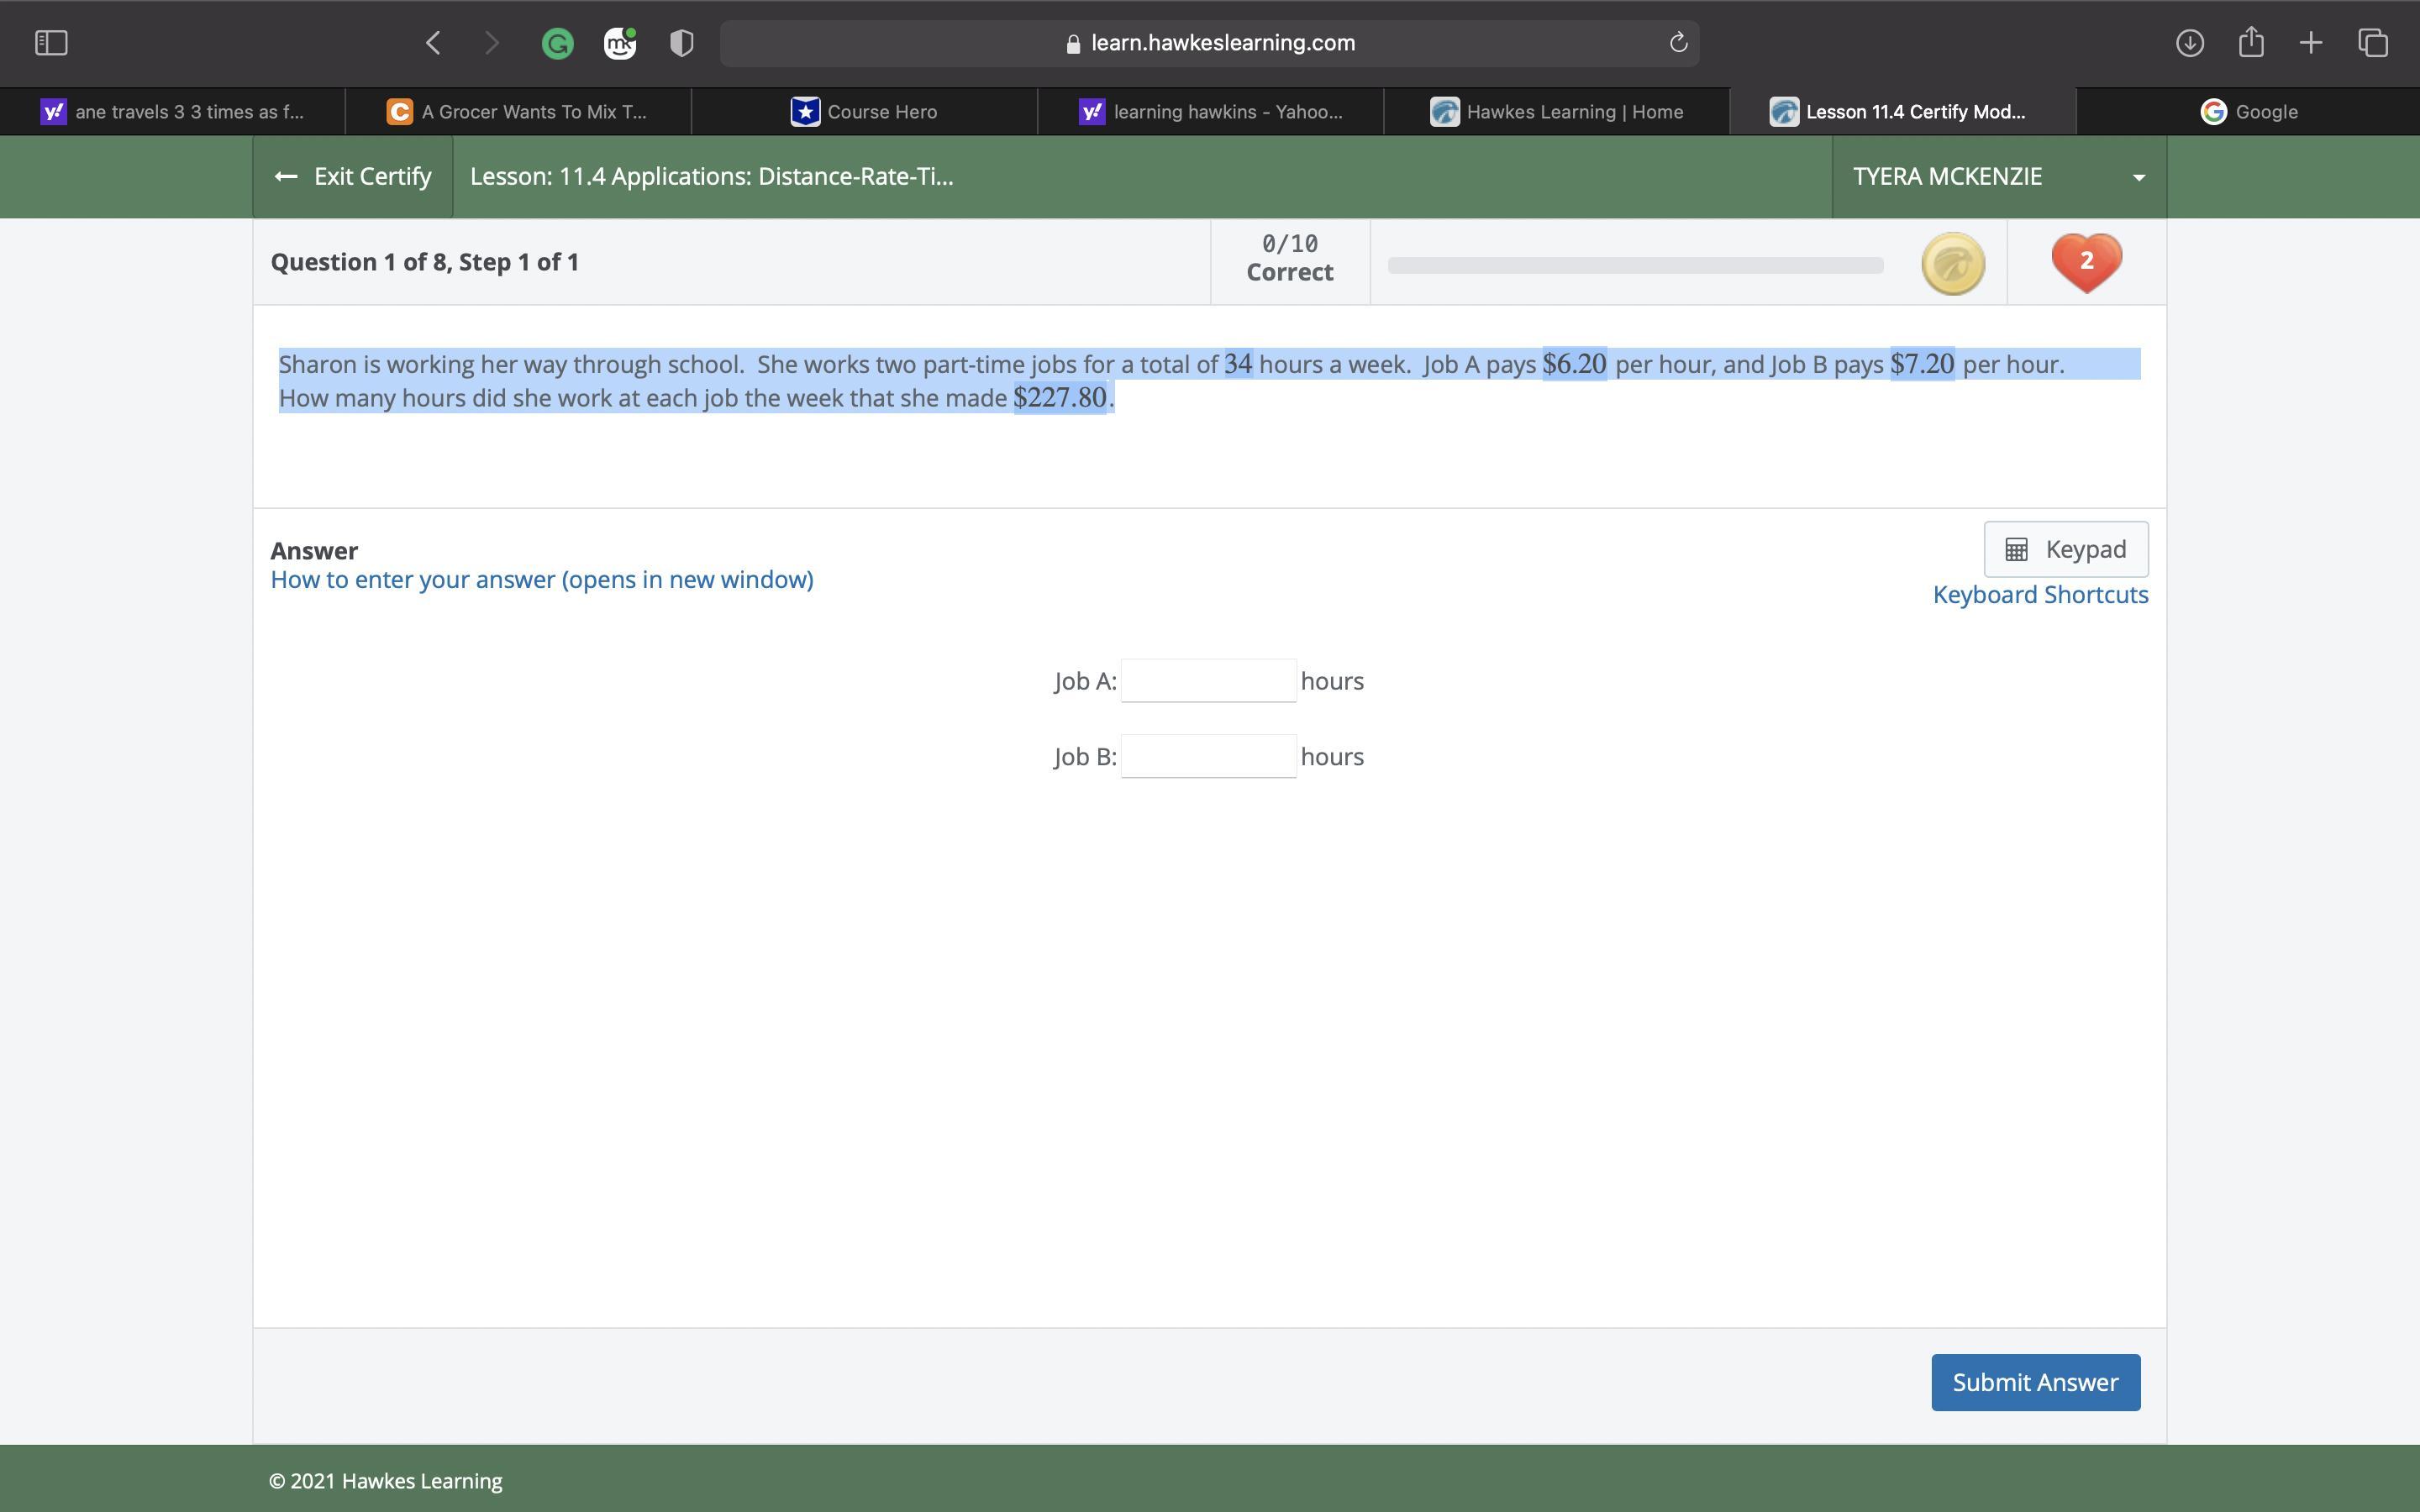
Task: Click the Share icon in toolbar
Action: tap(2250, 43)
